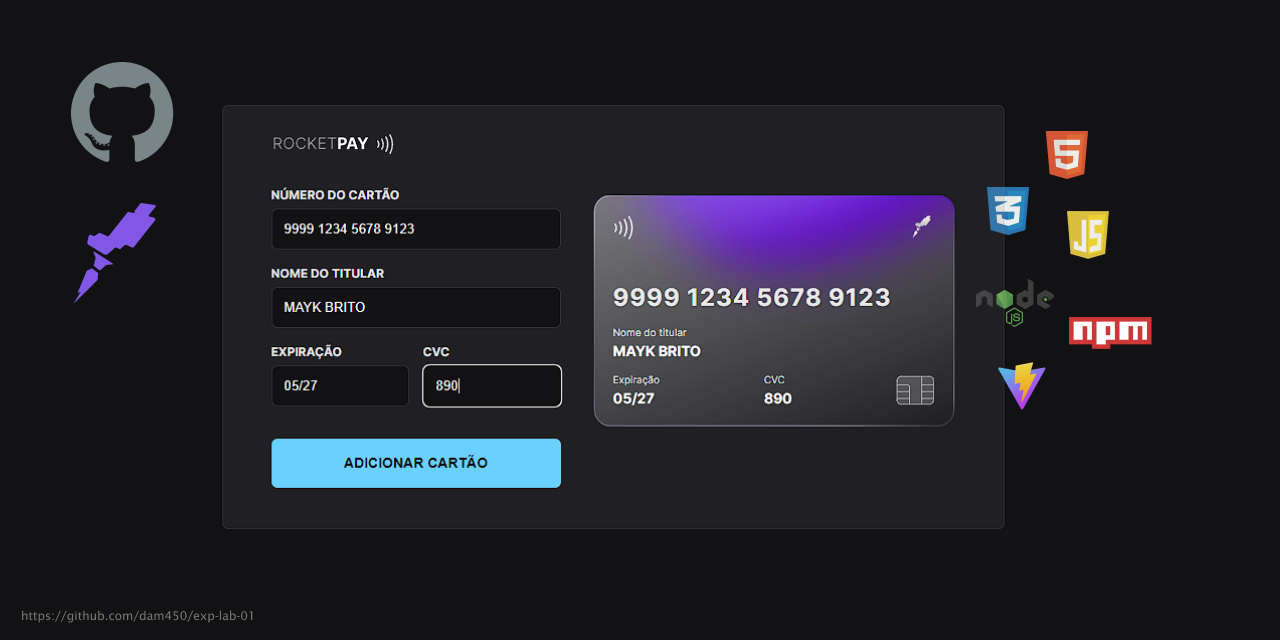Open the GitHub exp-lab-01 repository link
This screenshot has width=1280, height=640.
(x=138, y=616)
